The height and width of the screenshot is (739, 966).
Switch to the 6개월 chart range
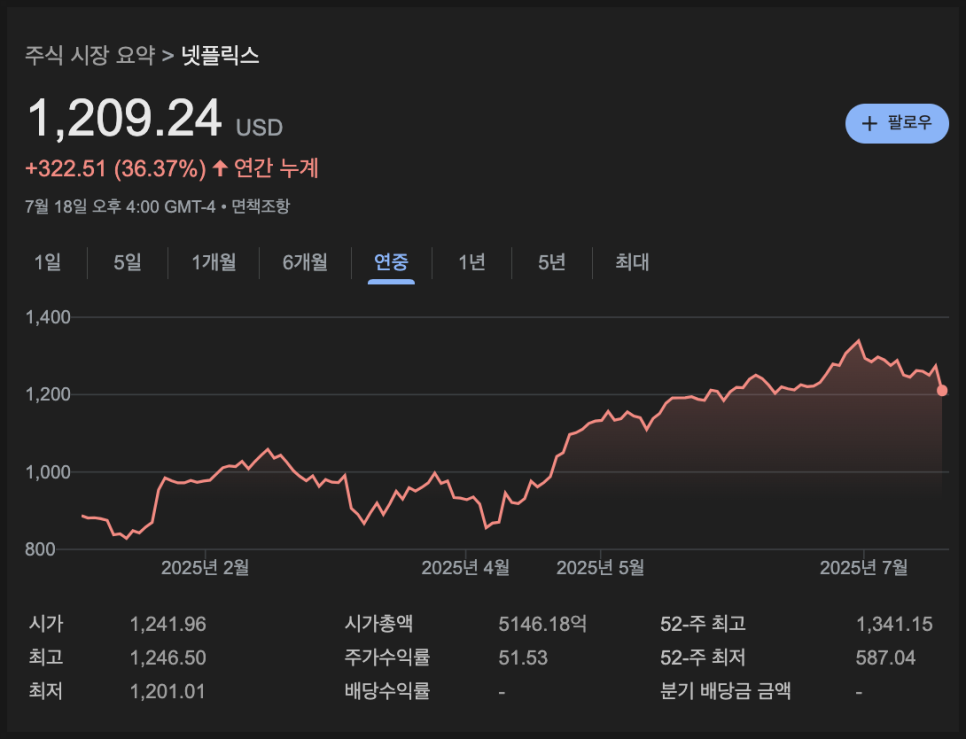click(305, 262)
